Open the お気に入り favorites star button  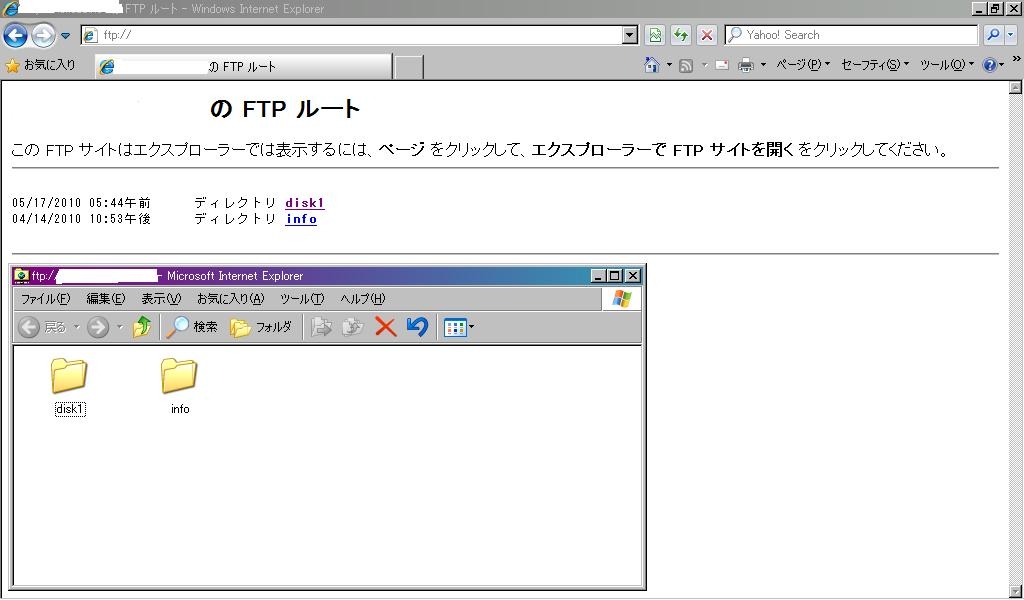tap(40, 65)
